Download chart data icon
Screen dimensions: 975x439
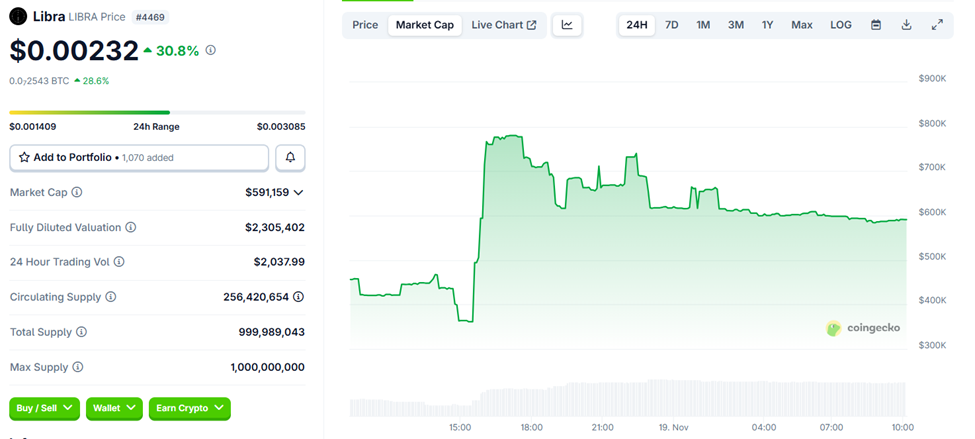pos(906,25)
